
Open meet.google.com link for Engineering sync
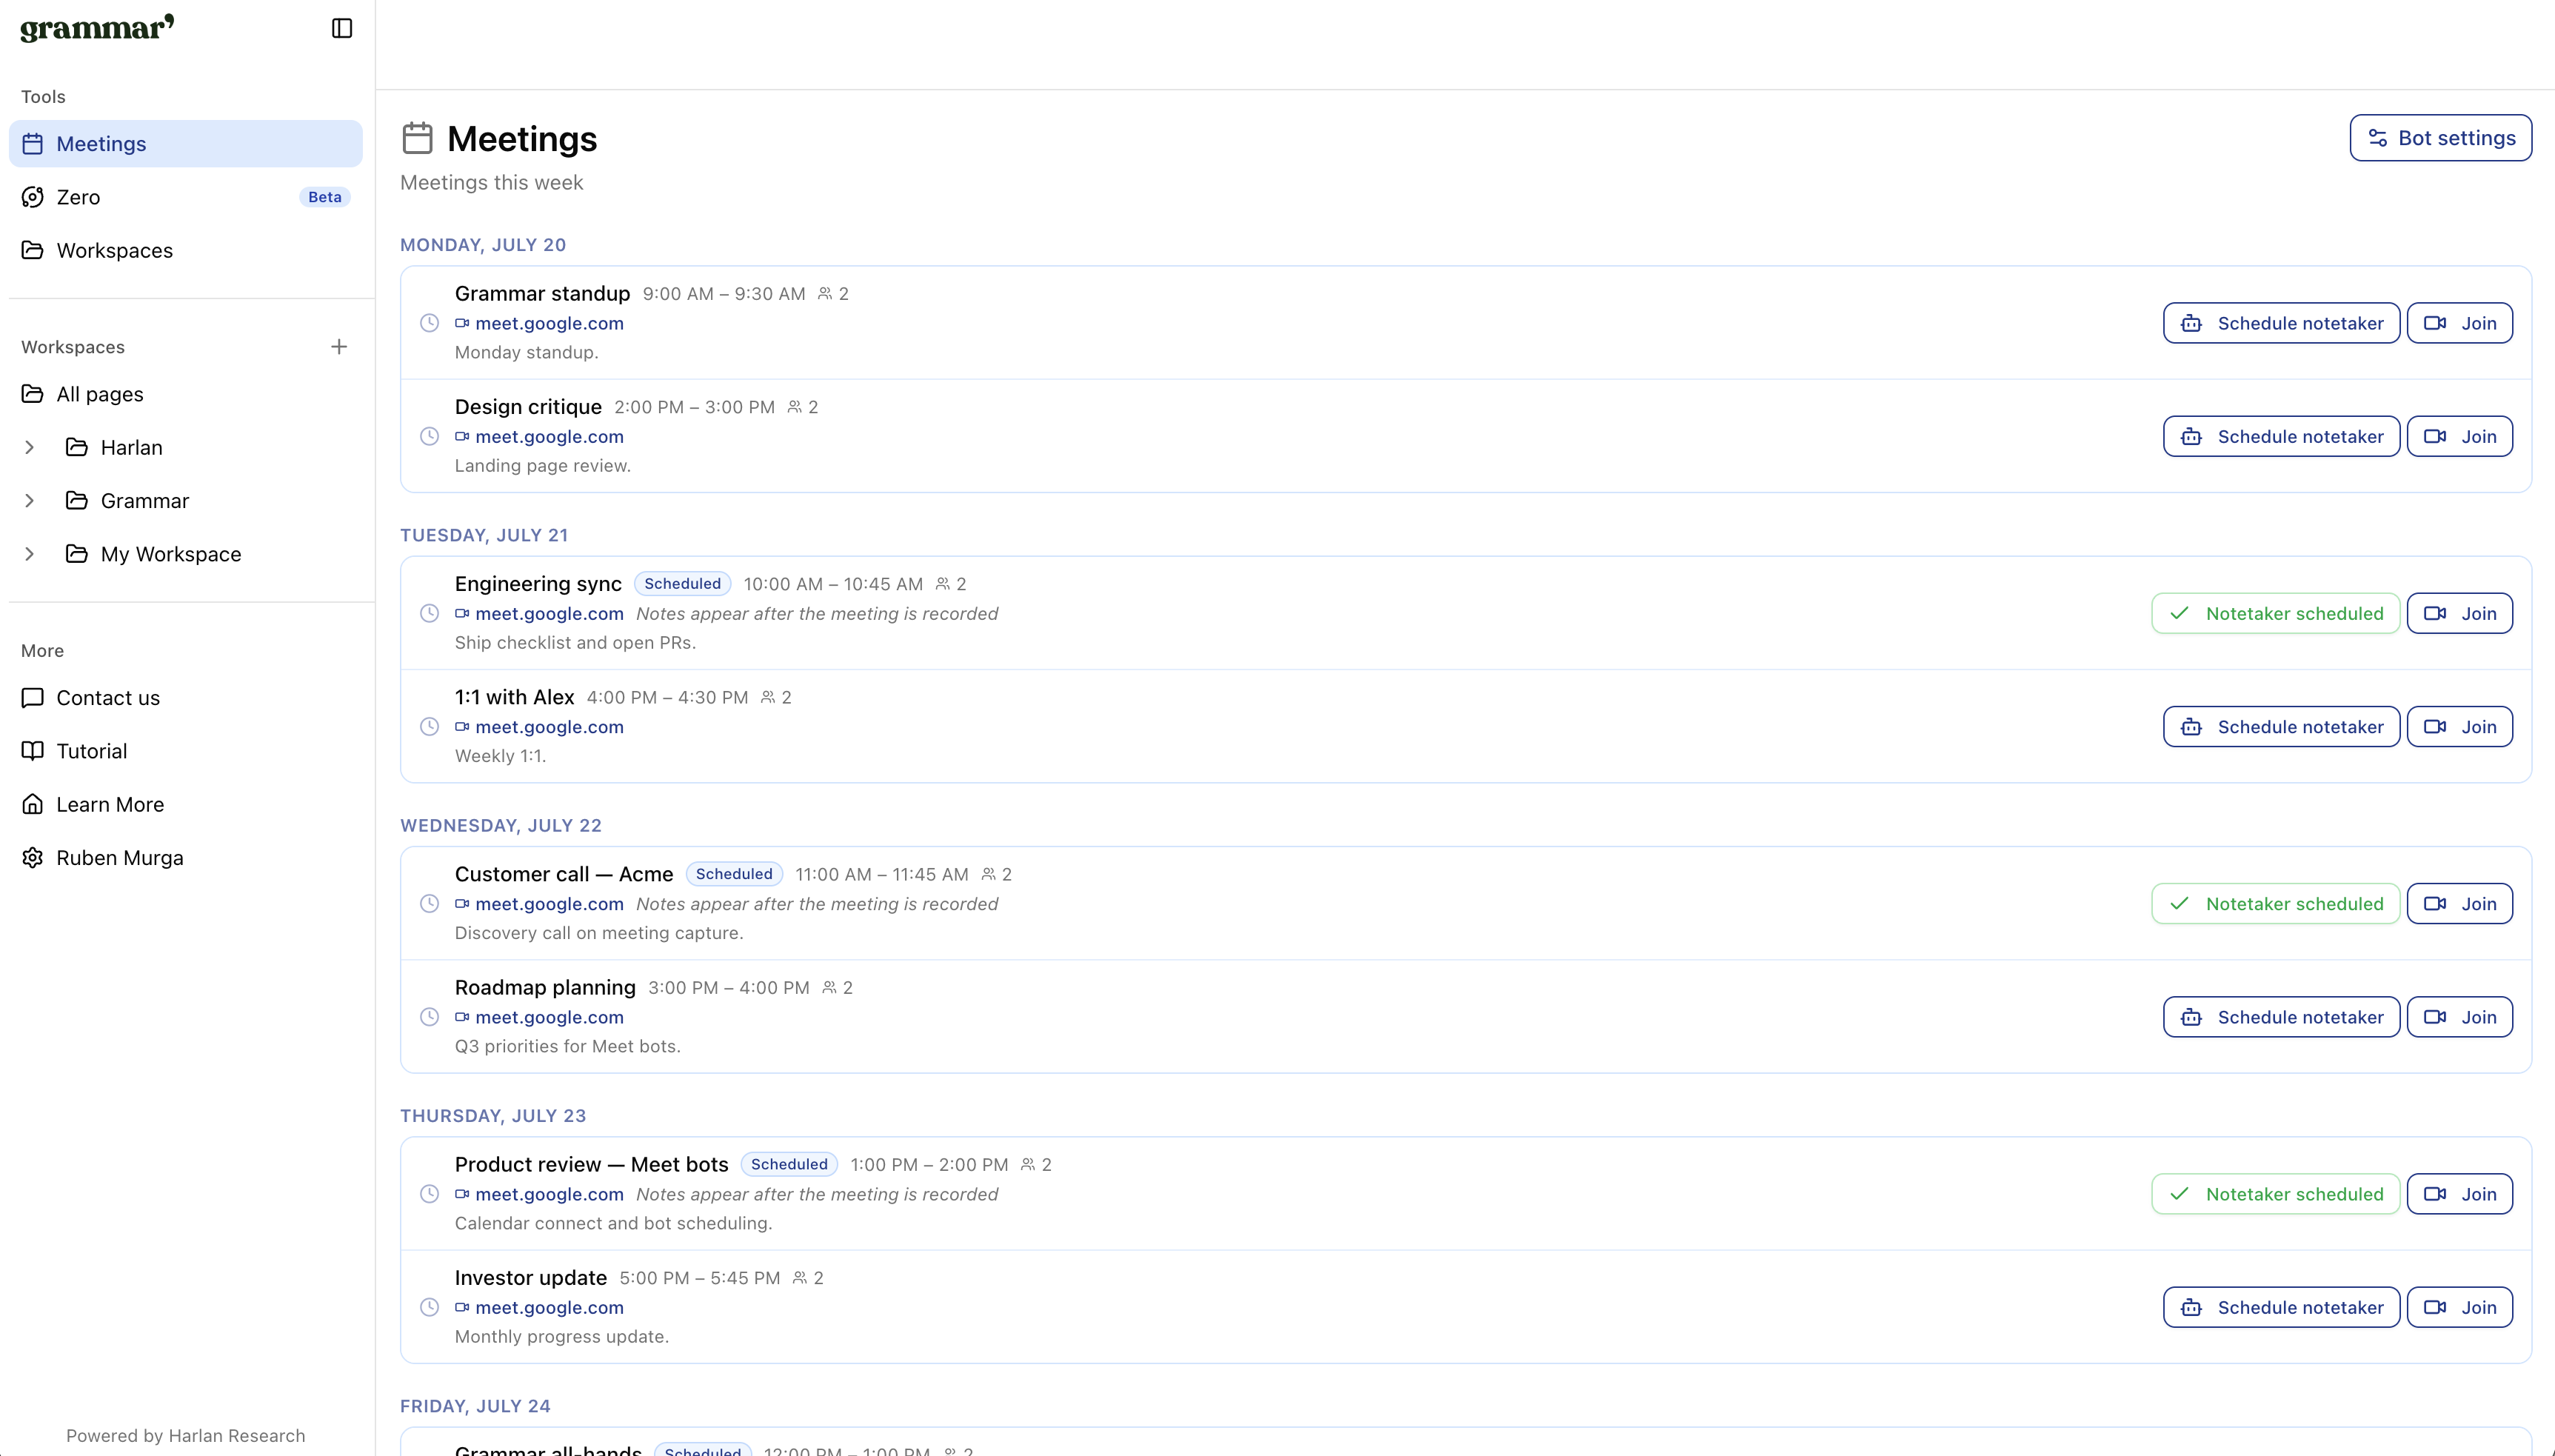pyautogui.click(x=539, y=613)
